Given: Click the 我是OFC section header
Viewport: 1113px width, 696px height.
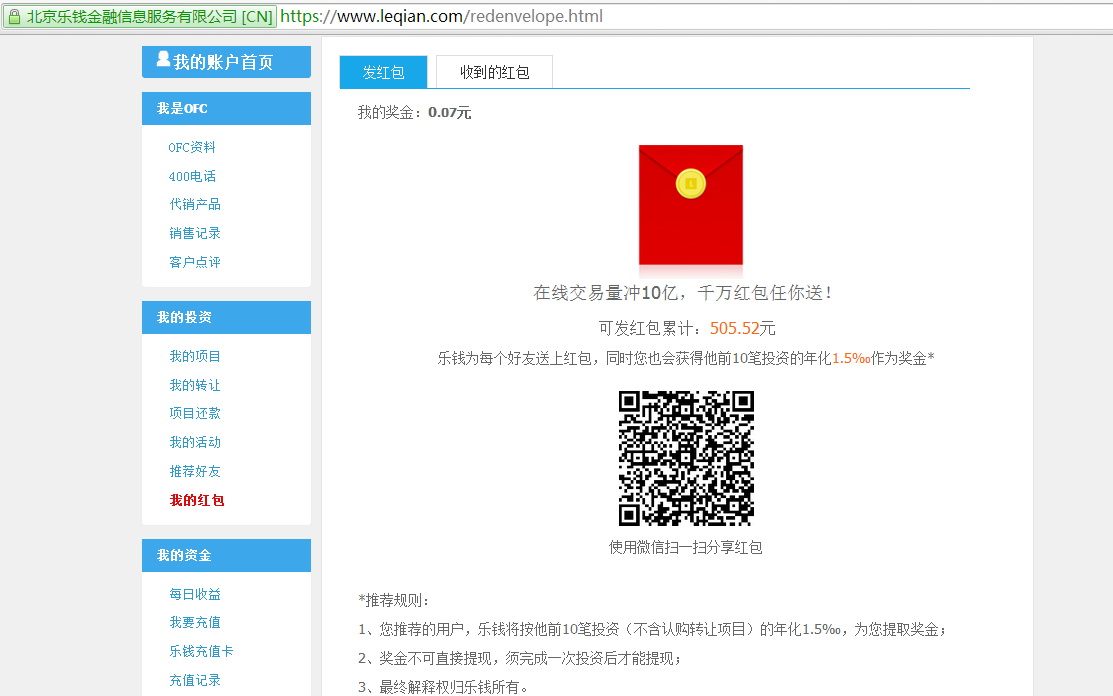Looking at the screenshot, I should (226, 109).
